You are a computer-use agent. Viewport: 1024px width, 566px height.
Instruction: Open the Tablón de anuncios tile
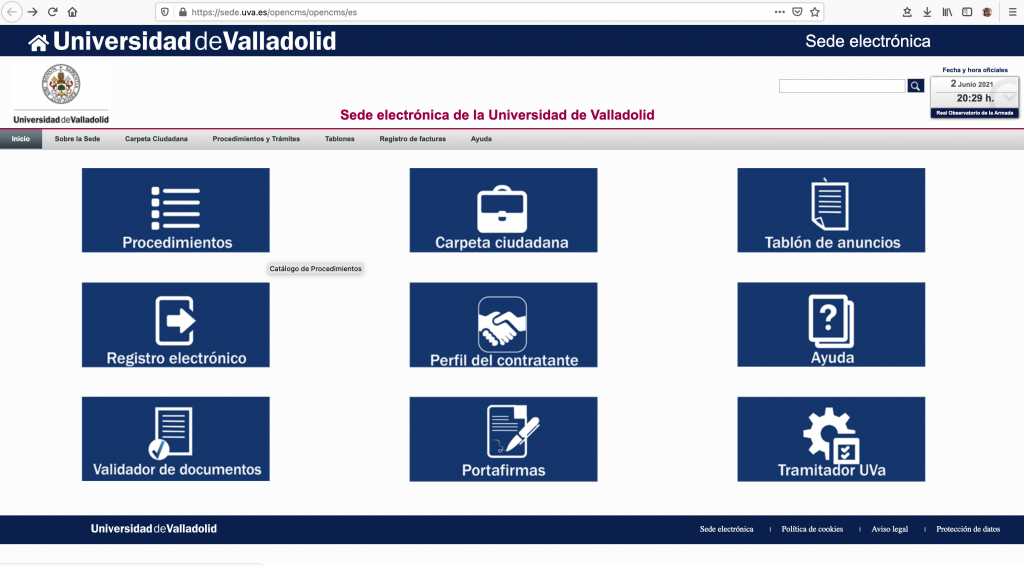pyautogui.click(x=831, y=210)
